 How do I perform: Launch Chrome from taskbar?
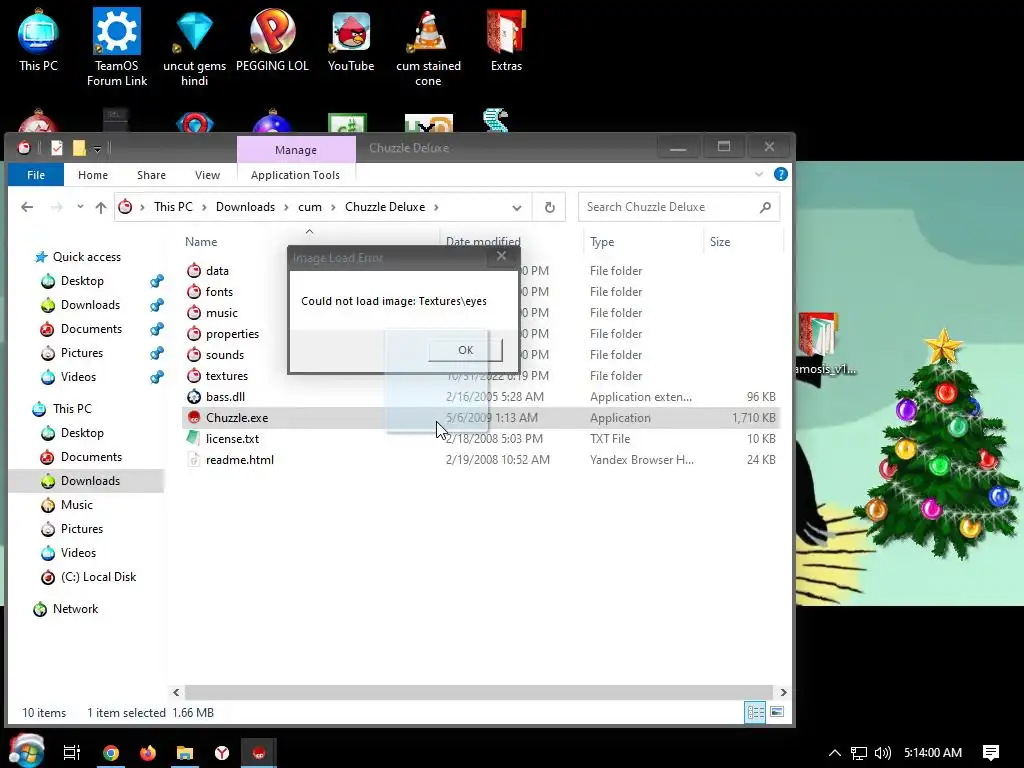click(111, 753)
